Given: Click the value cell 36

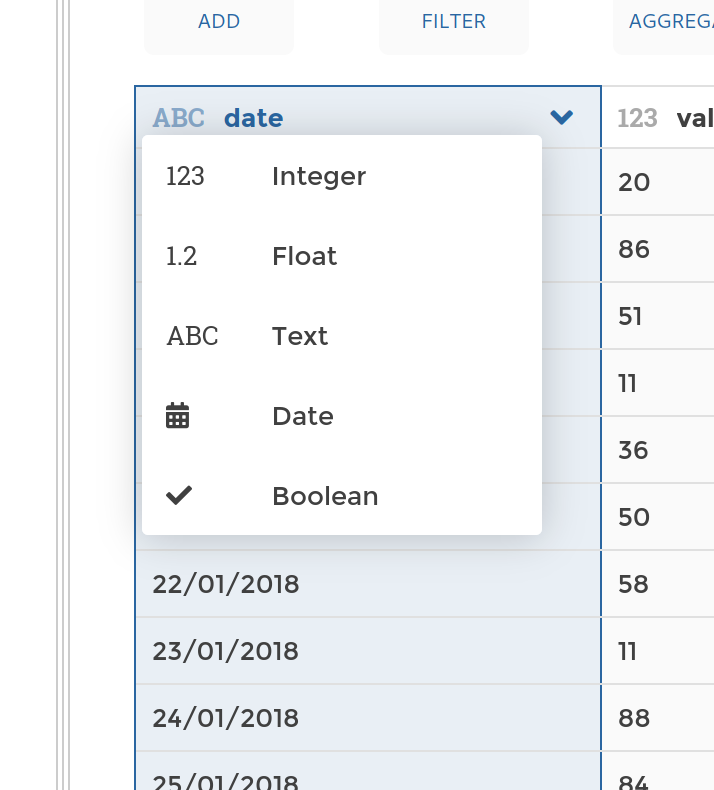Looking at the screenshot, I should 658,450.
